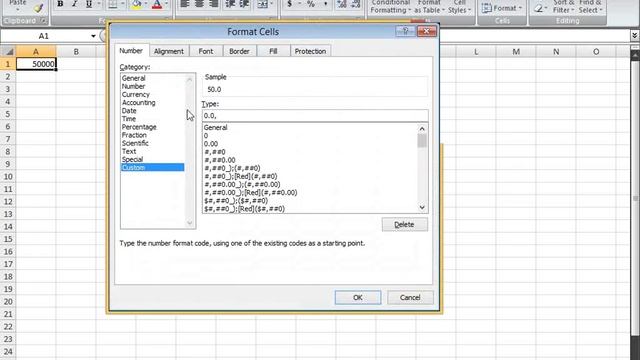Open the Clipboard dialog launcher
This screenshot has width=640, height=360.
[43, 20]
